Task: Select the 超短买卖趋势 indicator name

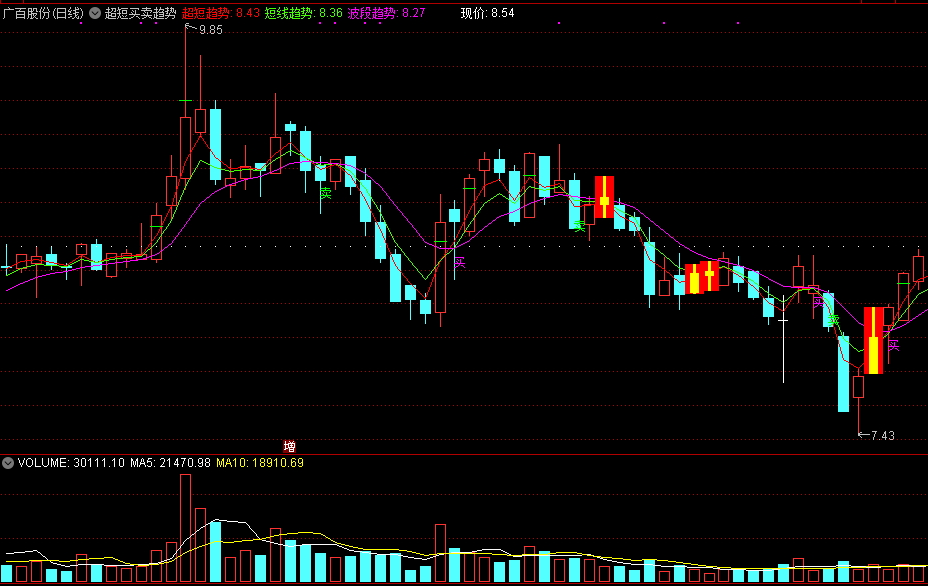Action: point(140,13)
